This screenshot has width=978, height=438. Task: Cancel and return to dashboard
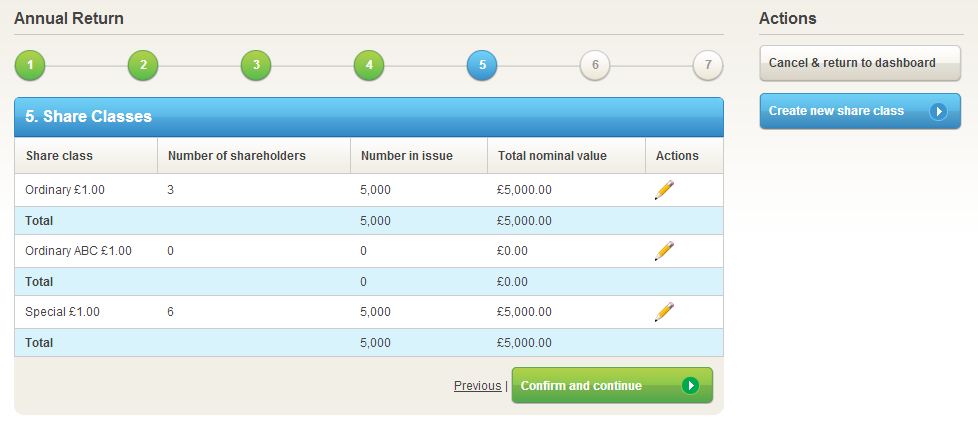point(859,63)
